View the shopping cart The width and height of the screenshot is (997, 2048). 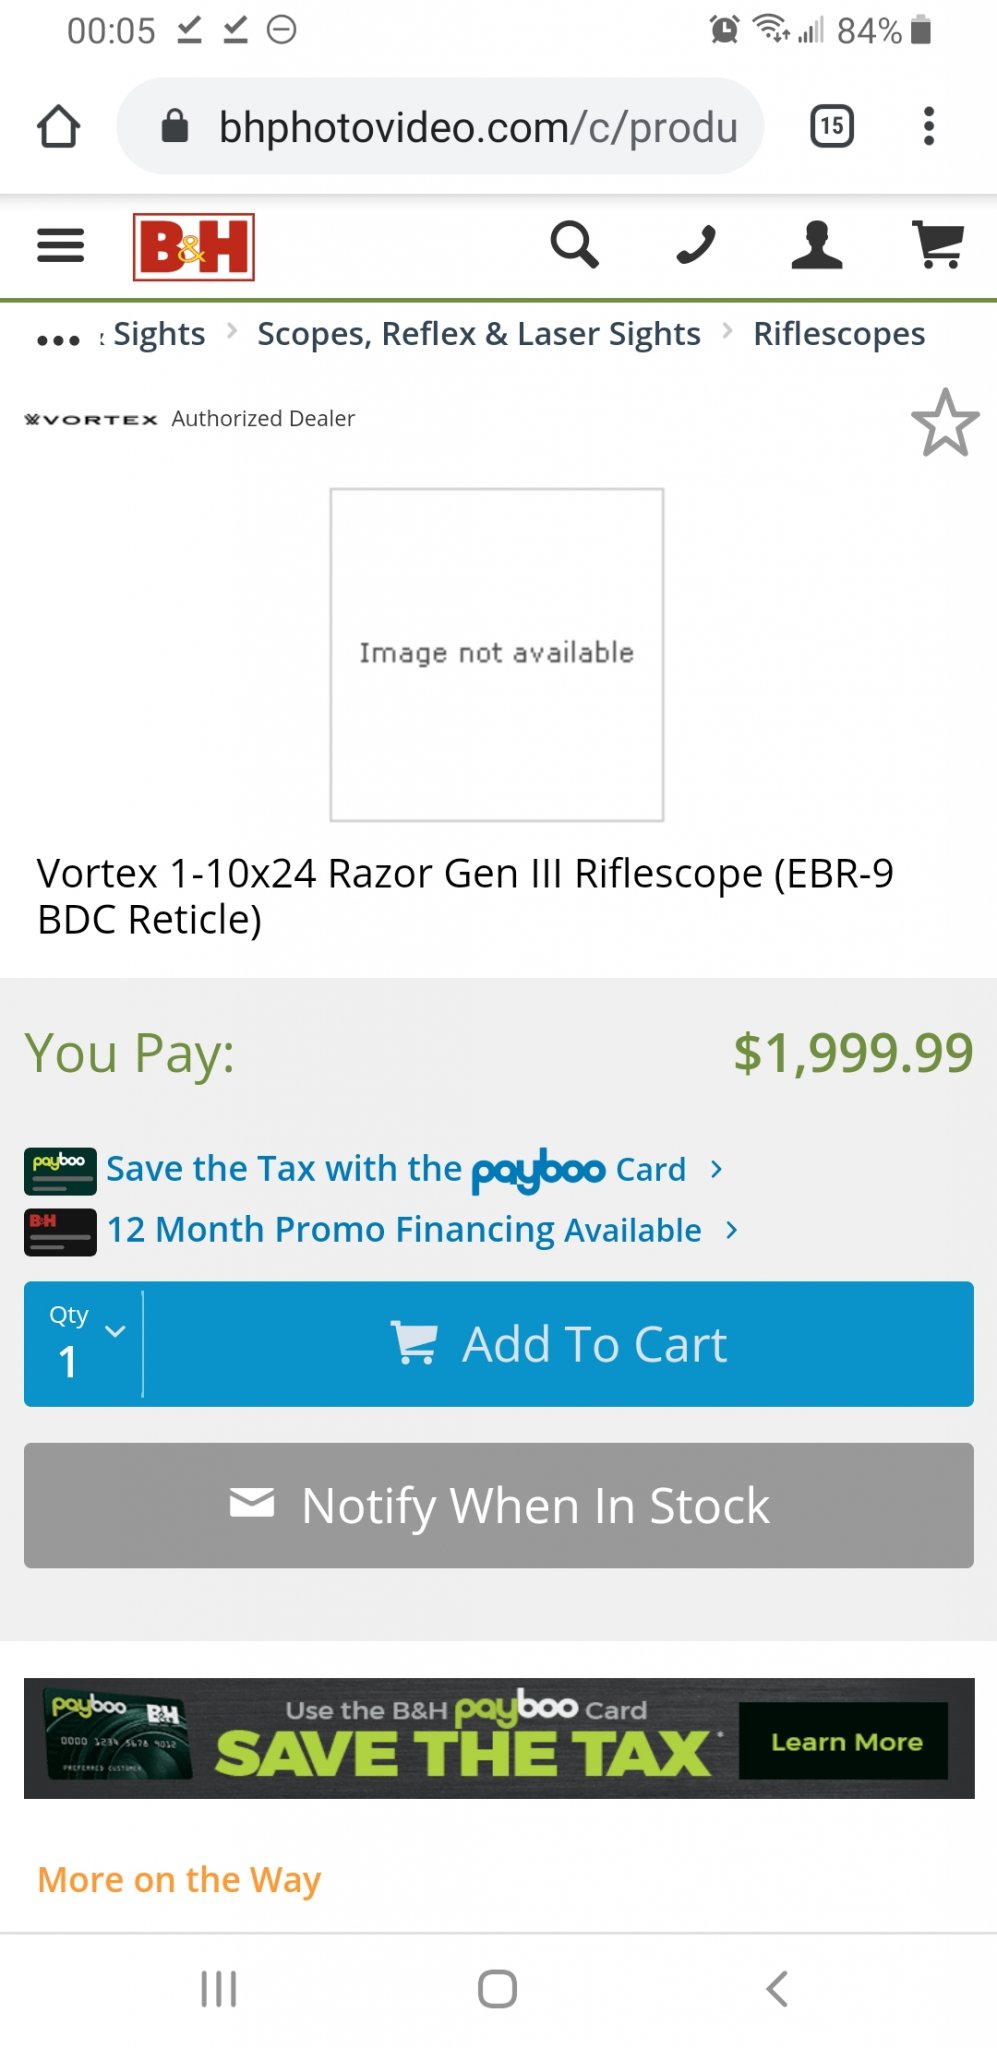[937, 245]
